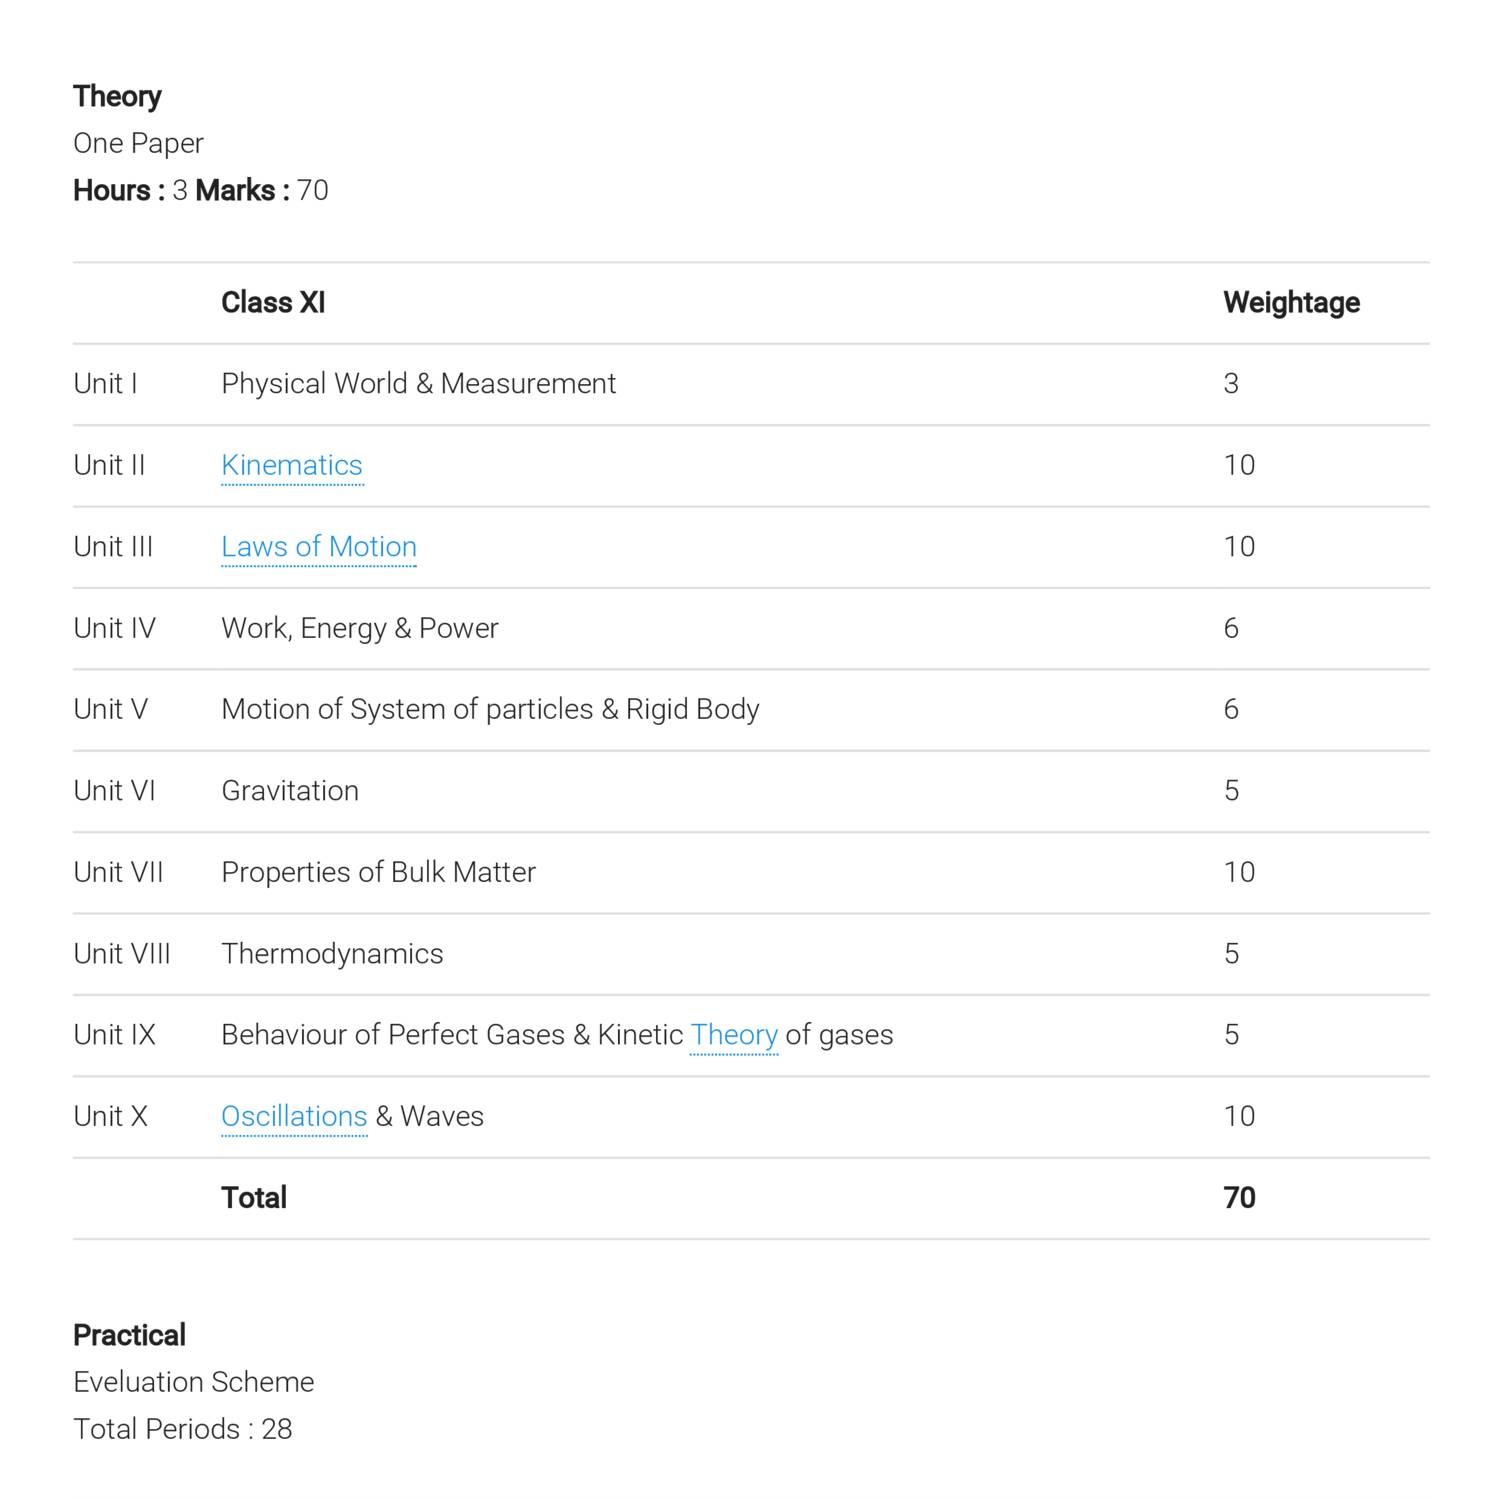Click the Unit VIII label
1500x1500 pixels.
[122, 954]
